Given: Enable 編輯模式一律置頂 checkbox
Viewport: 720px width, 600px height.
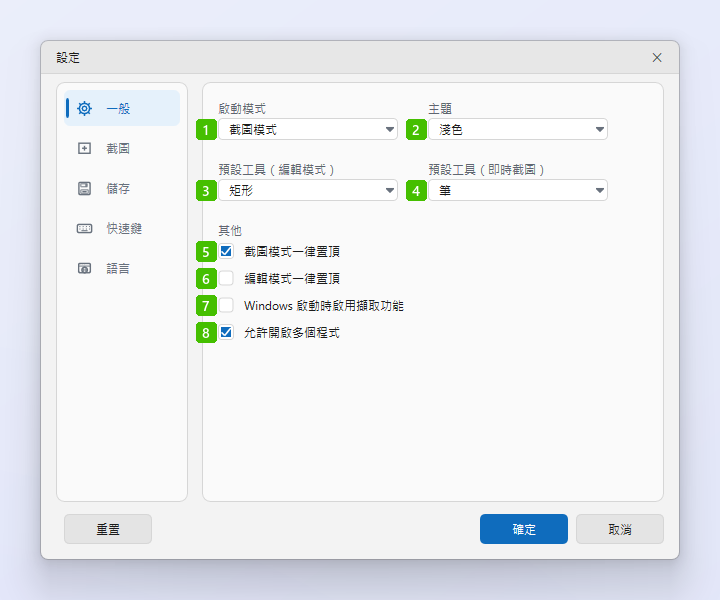Looking at the screenshot, I should [x=226, y=278].
